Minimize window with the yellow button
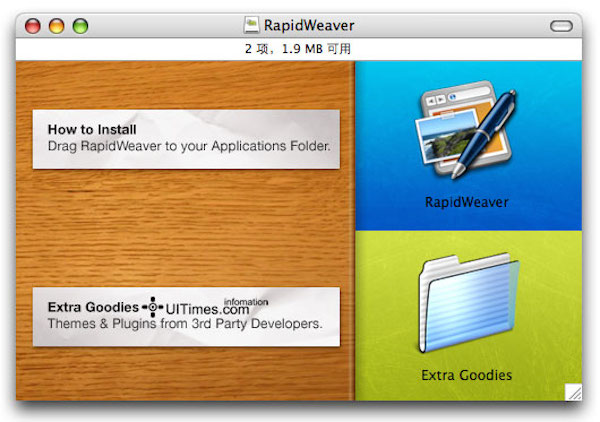 click(57, 26)
